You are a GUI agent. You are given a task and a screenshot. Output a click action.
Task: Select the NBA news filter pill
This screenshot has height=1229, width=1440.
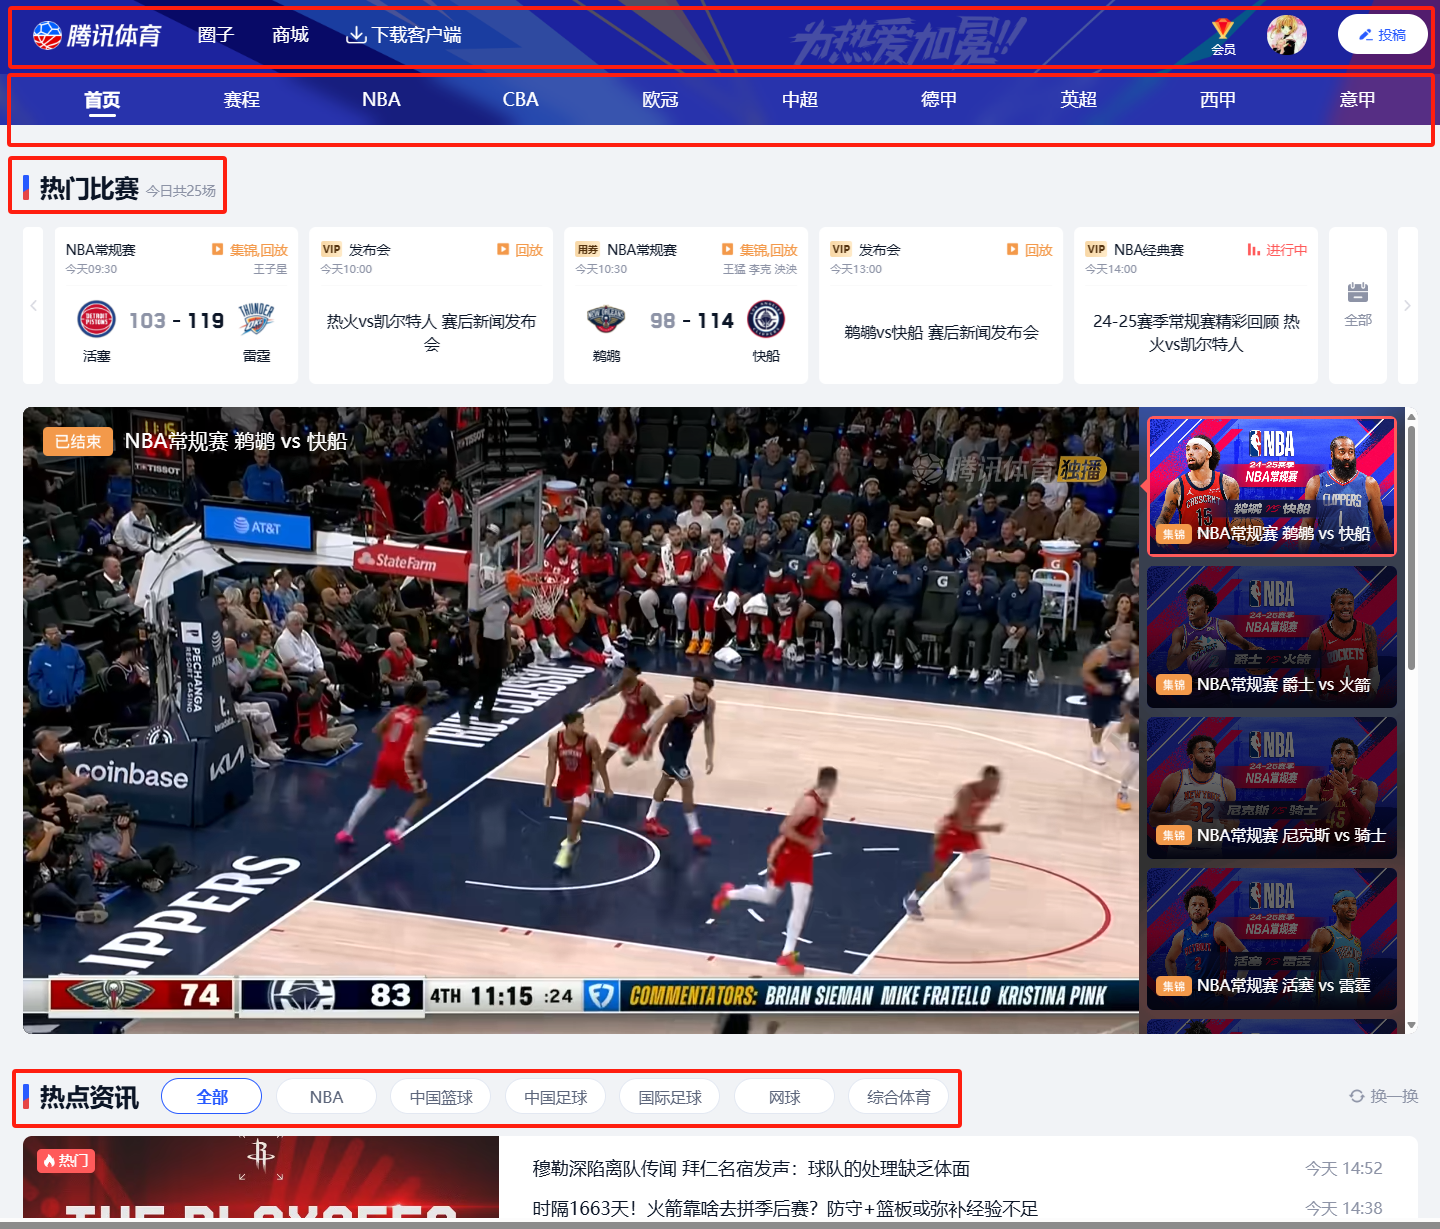[326, 1097]
